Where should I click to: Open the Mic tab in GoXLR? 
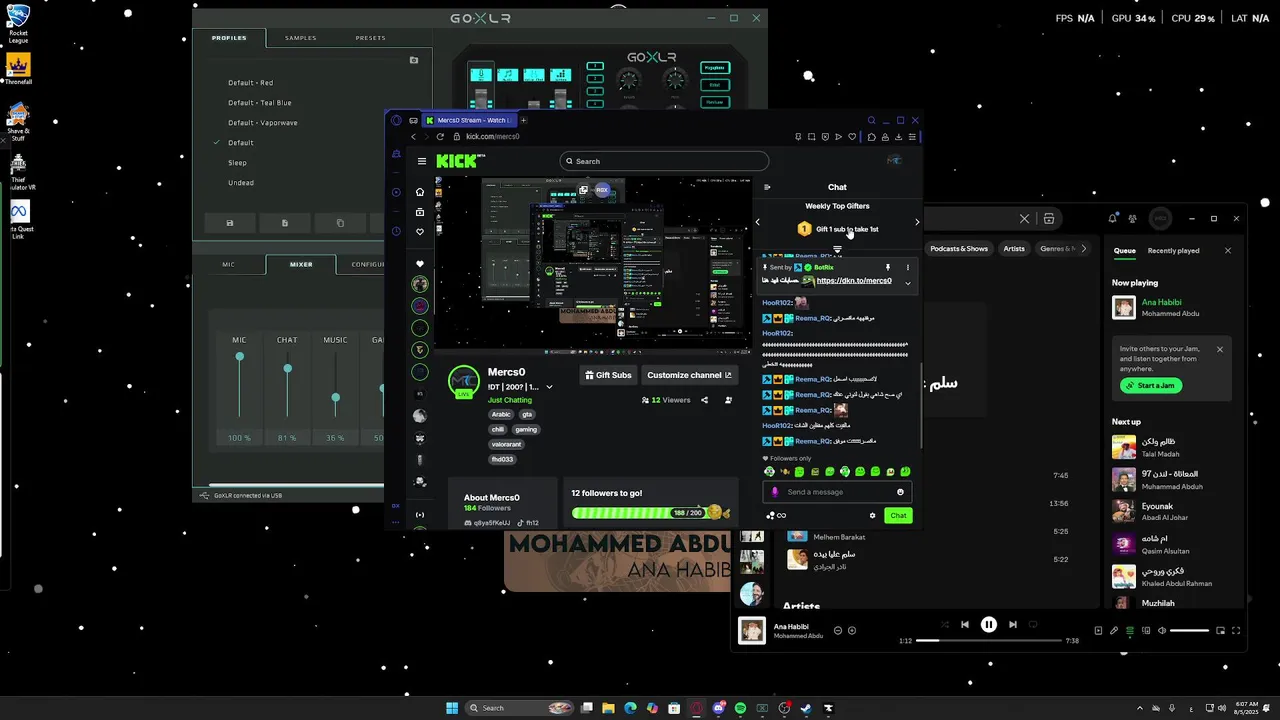click(228, 265)
